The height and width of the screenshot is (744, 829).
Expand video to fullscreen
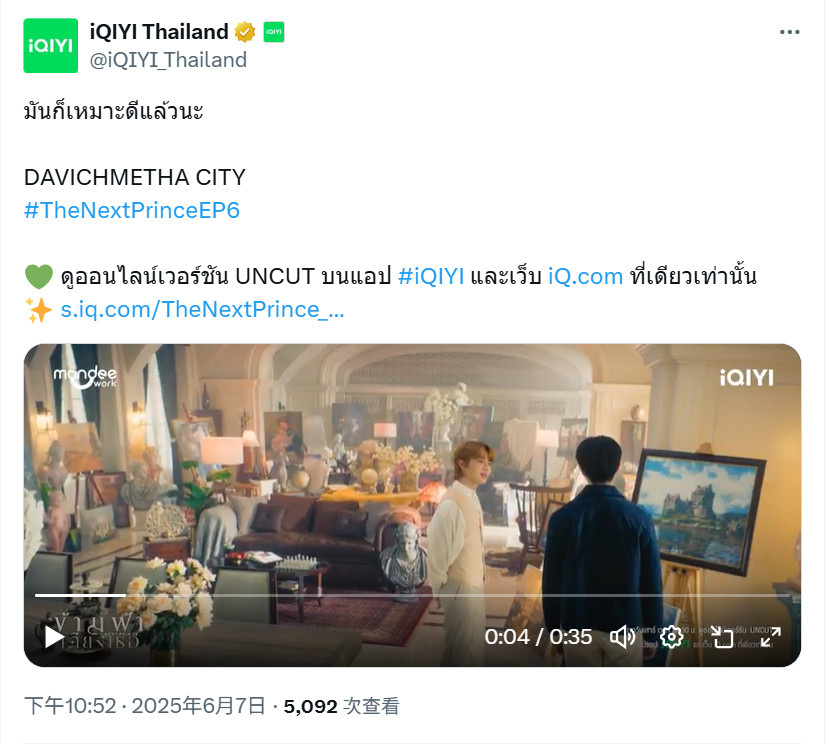pos(770,637)
